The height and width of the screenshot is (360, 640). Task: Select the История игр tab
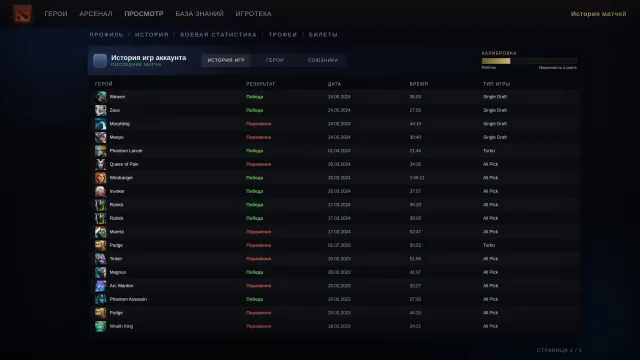226,60
